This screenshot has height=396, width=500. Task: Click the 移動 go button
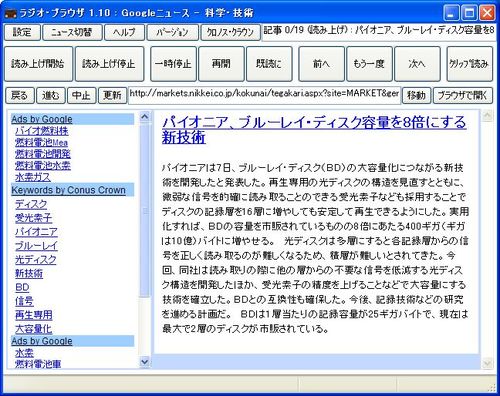[x=417, y=96]
